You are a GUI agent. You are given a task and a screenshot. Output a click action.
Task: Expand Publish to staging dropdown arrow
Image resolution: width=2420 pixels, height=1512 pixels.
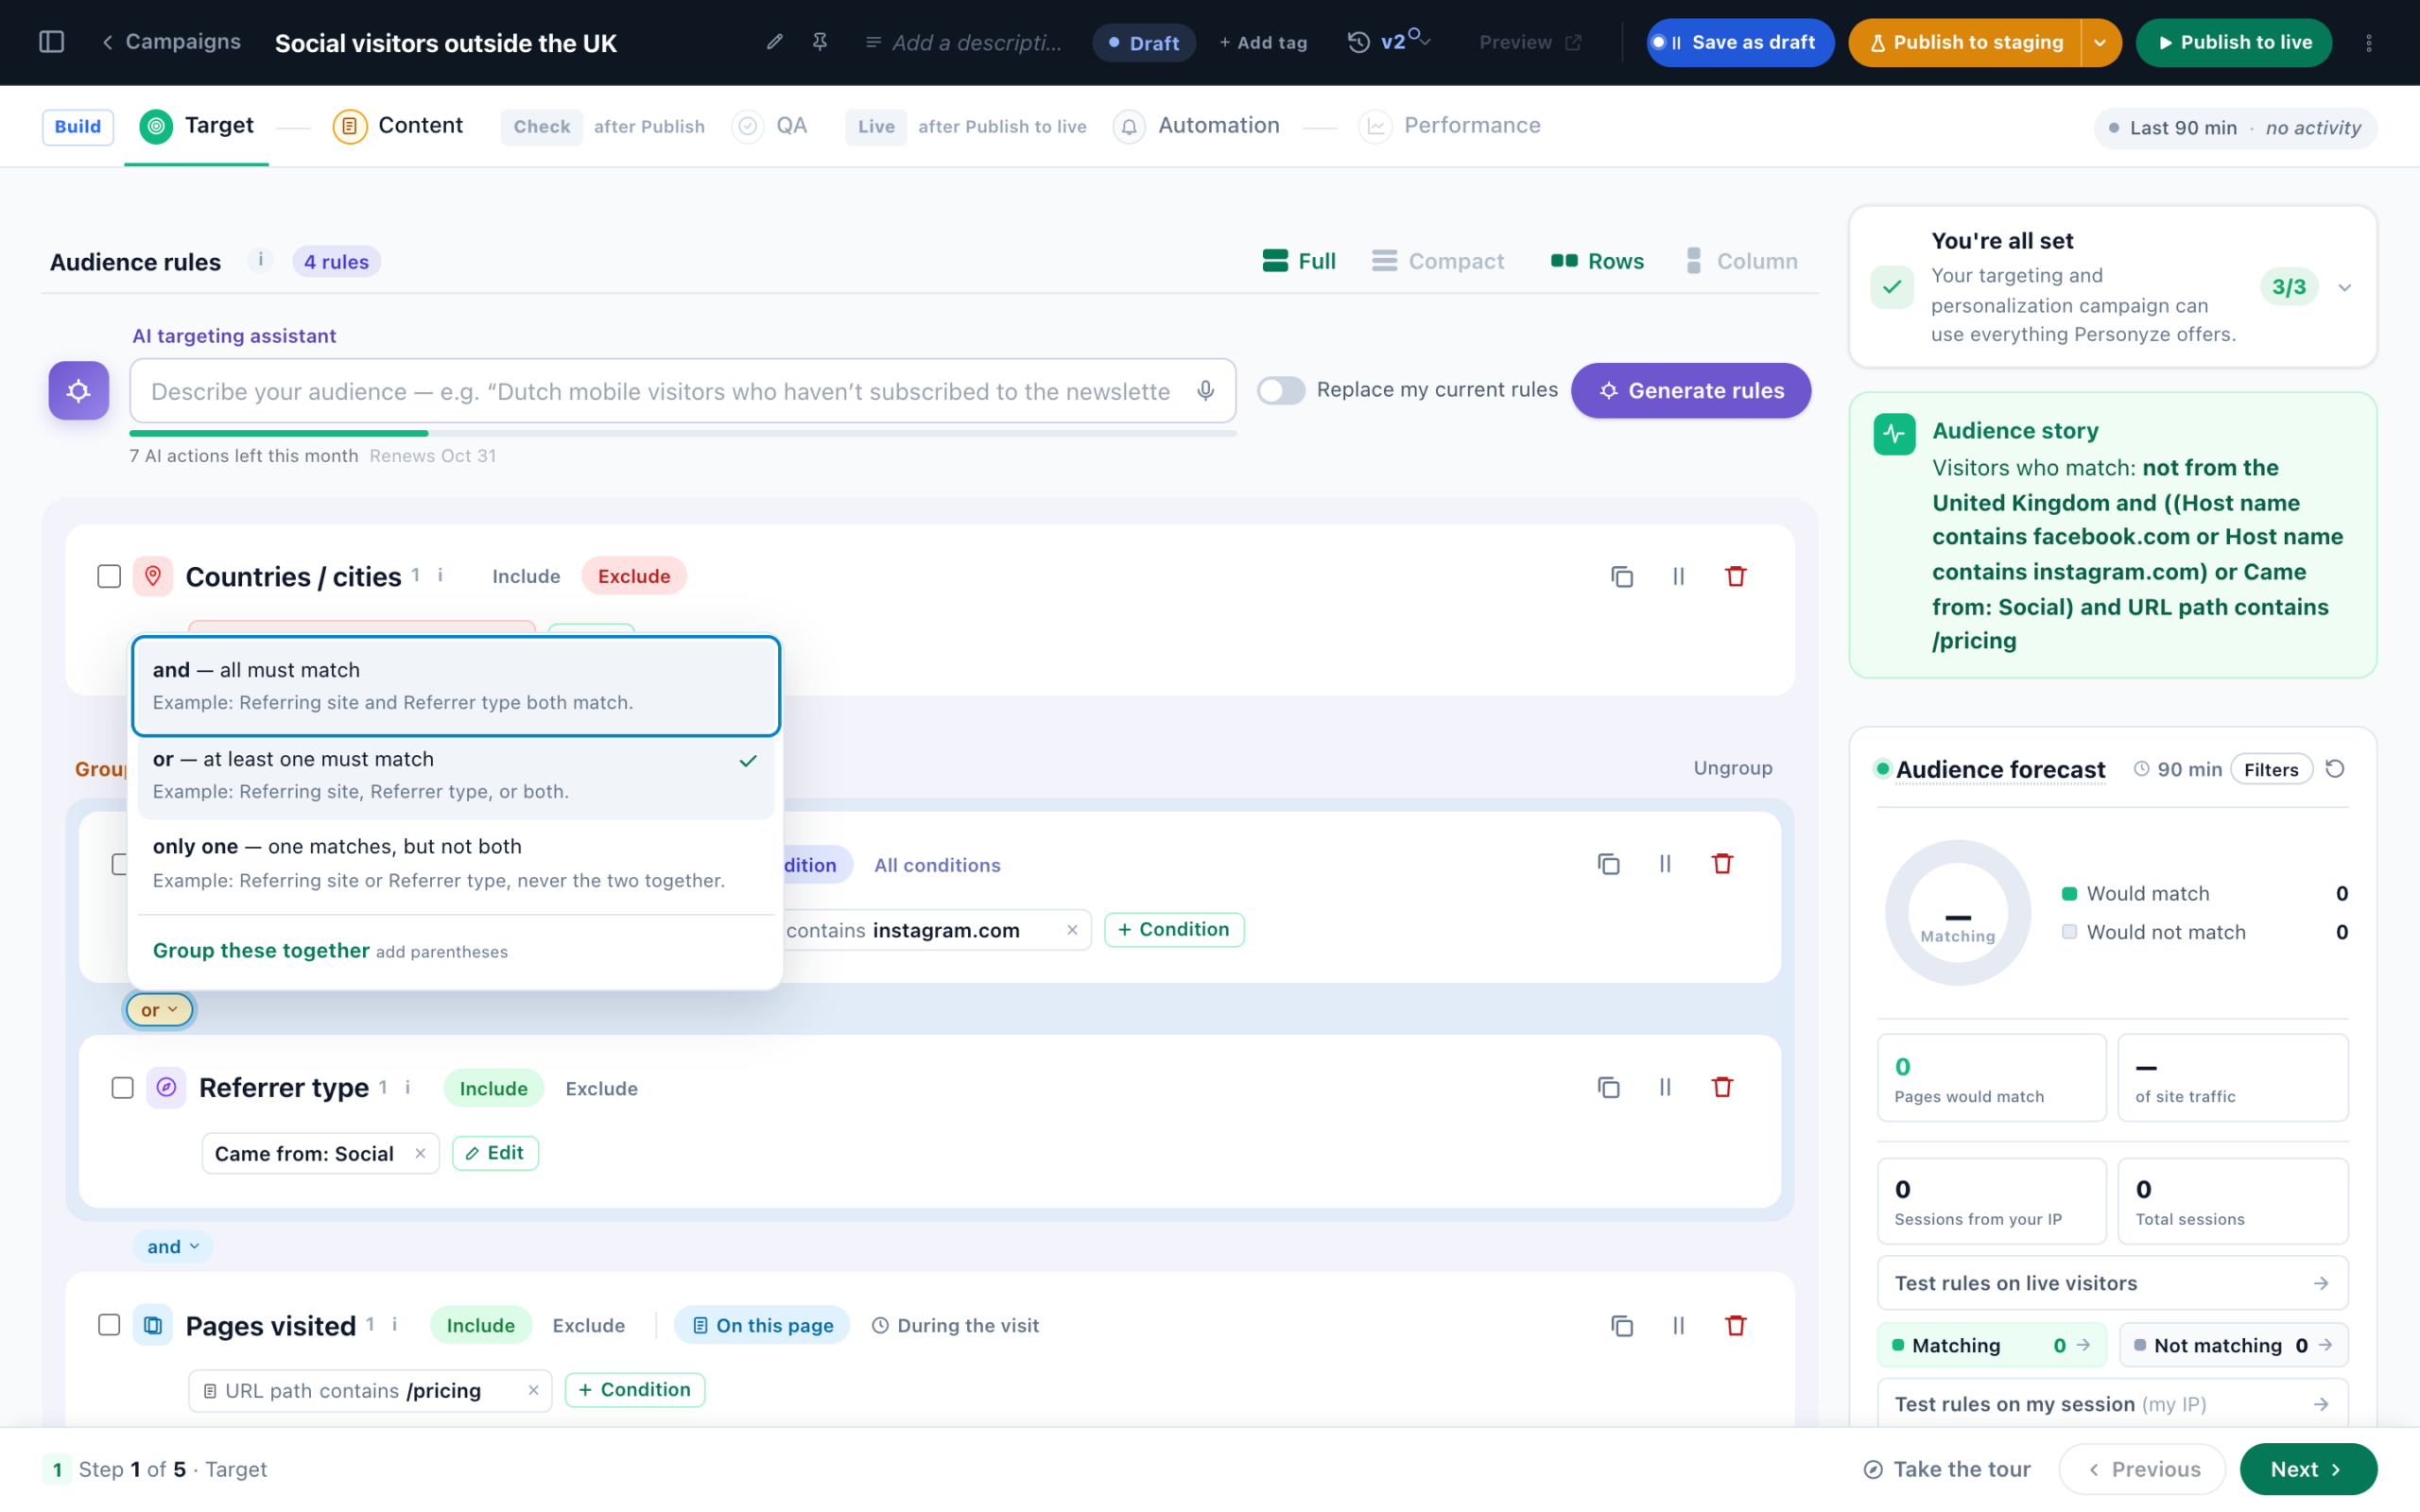pos(2100,42)
